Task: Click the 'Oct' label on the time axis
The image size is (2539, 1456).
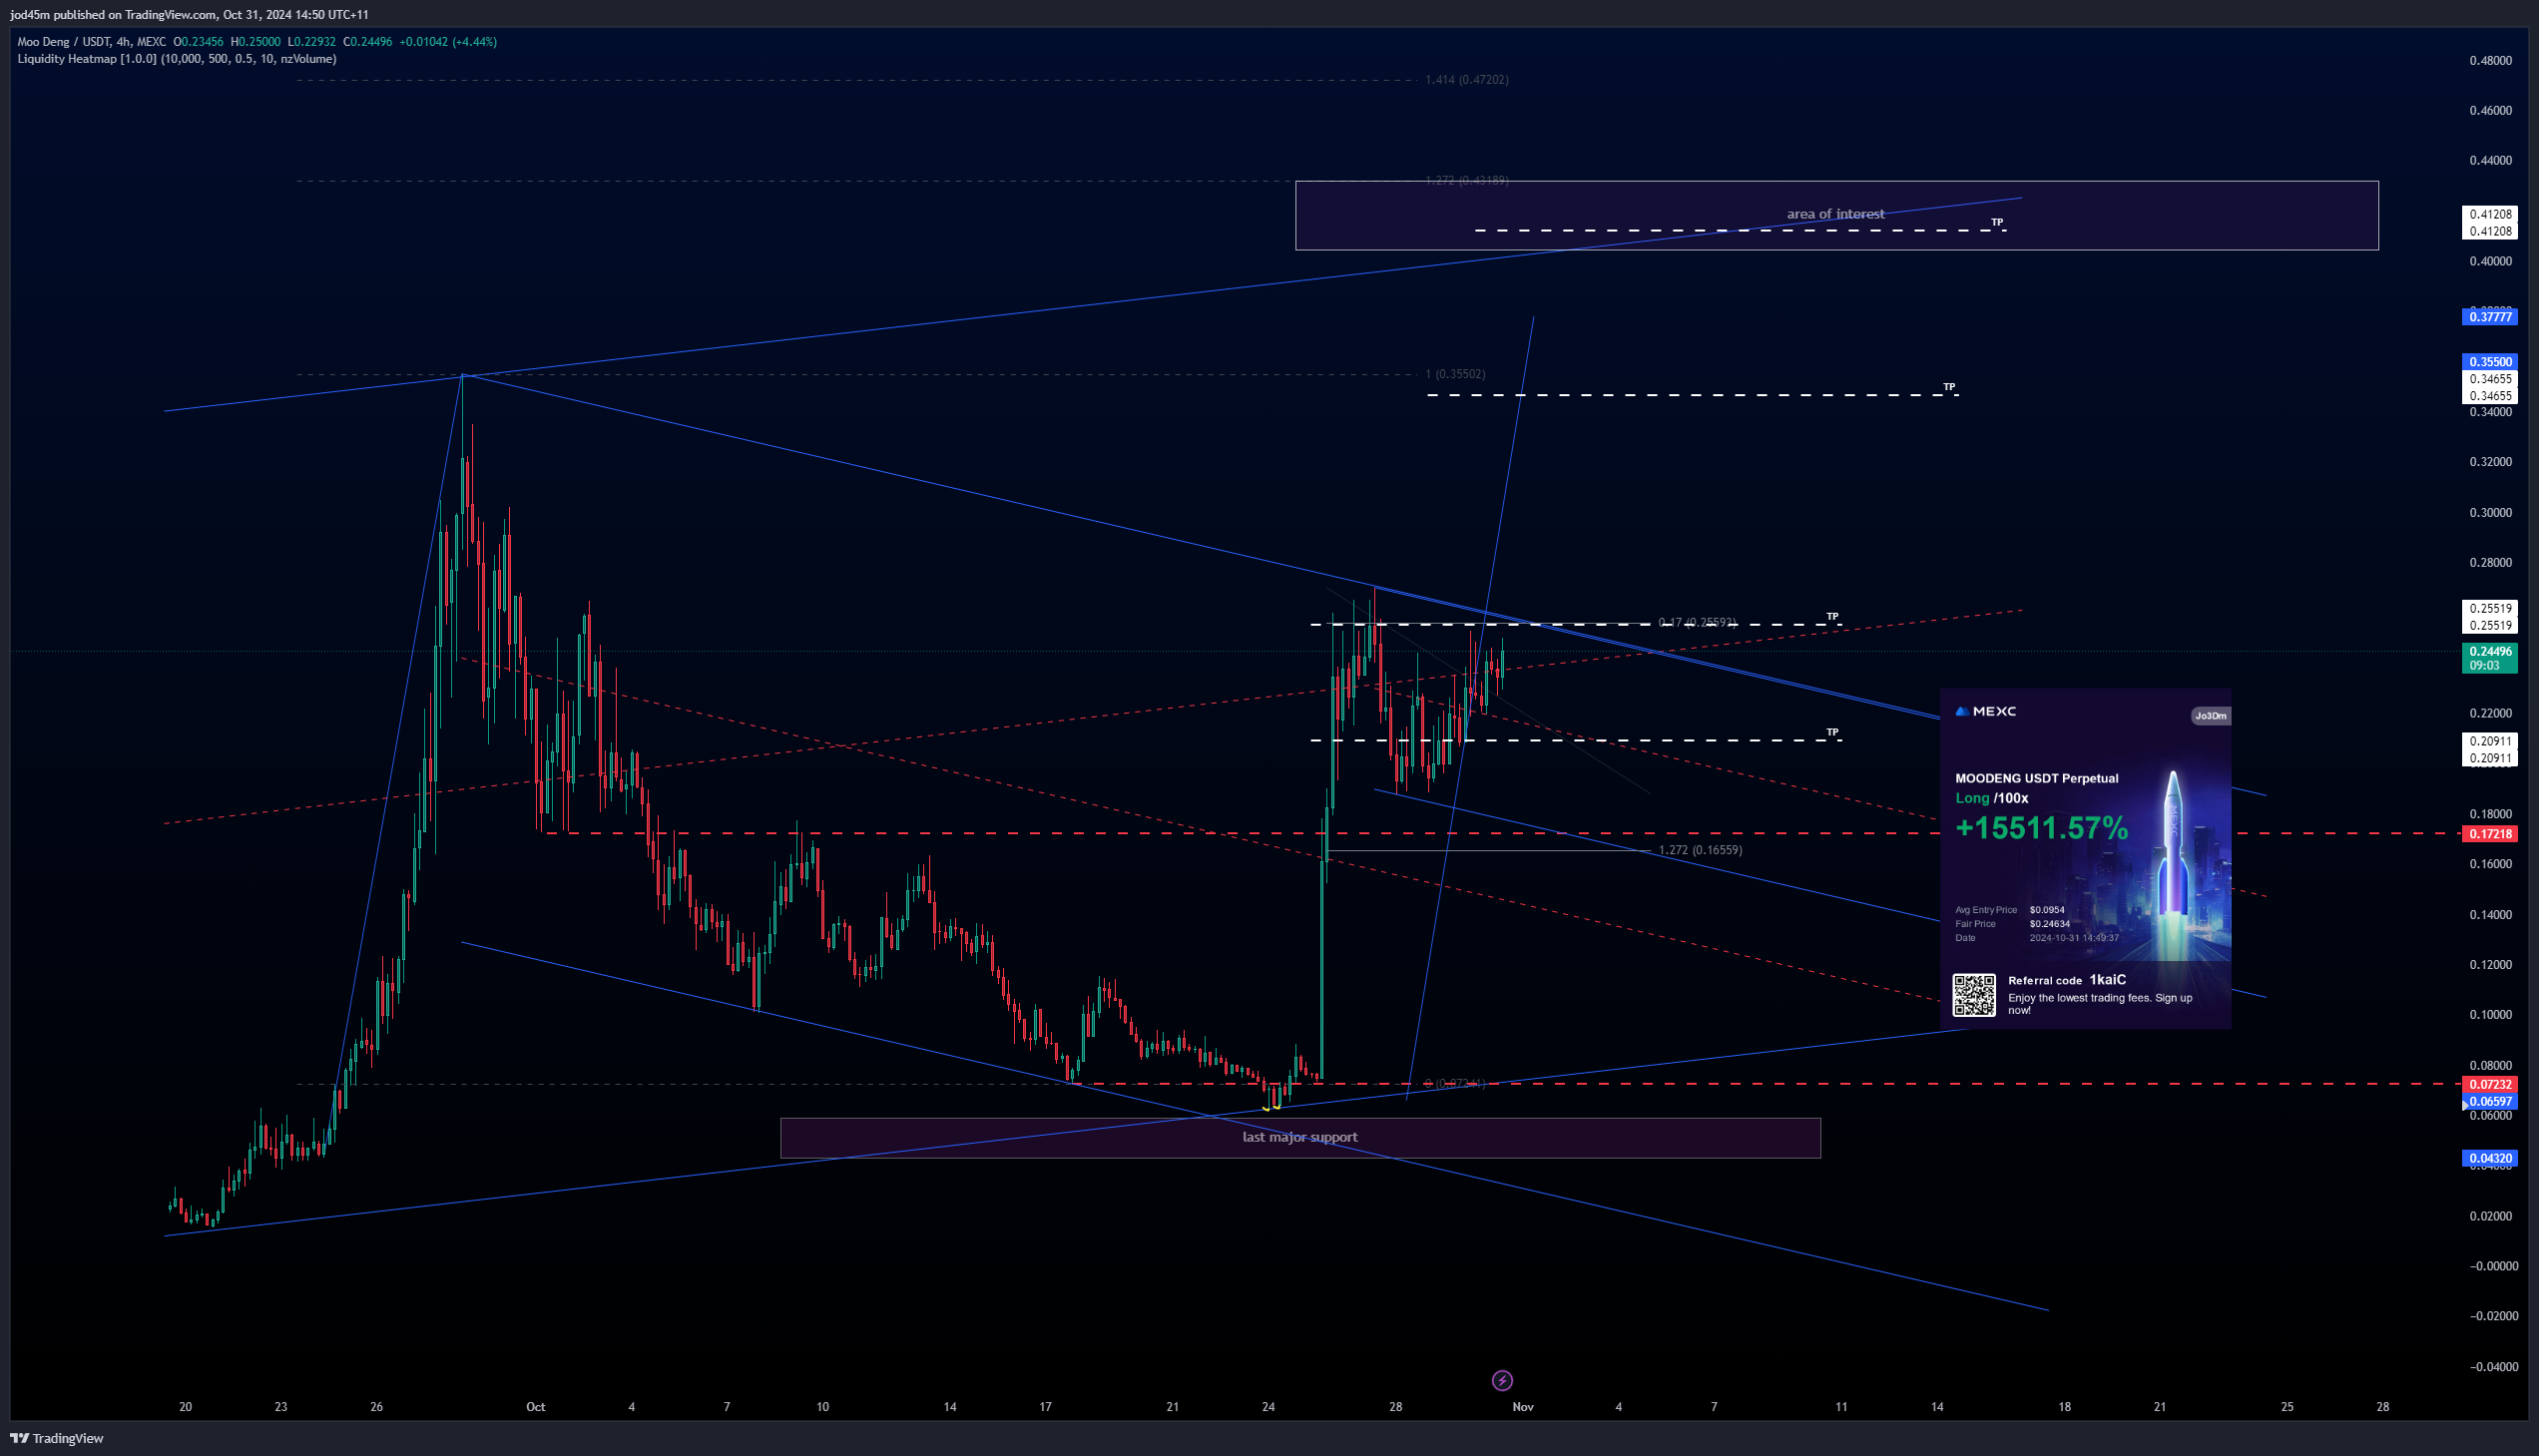Action: [x=536, y=1407]
